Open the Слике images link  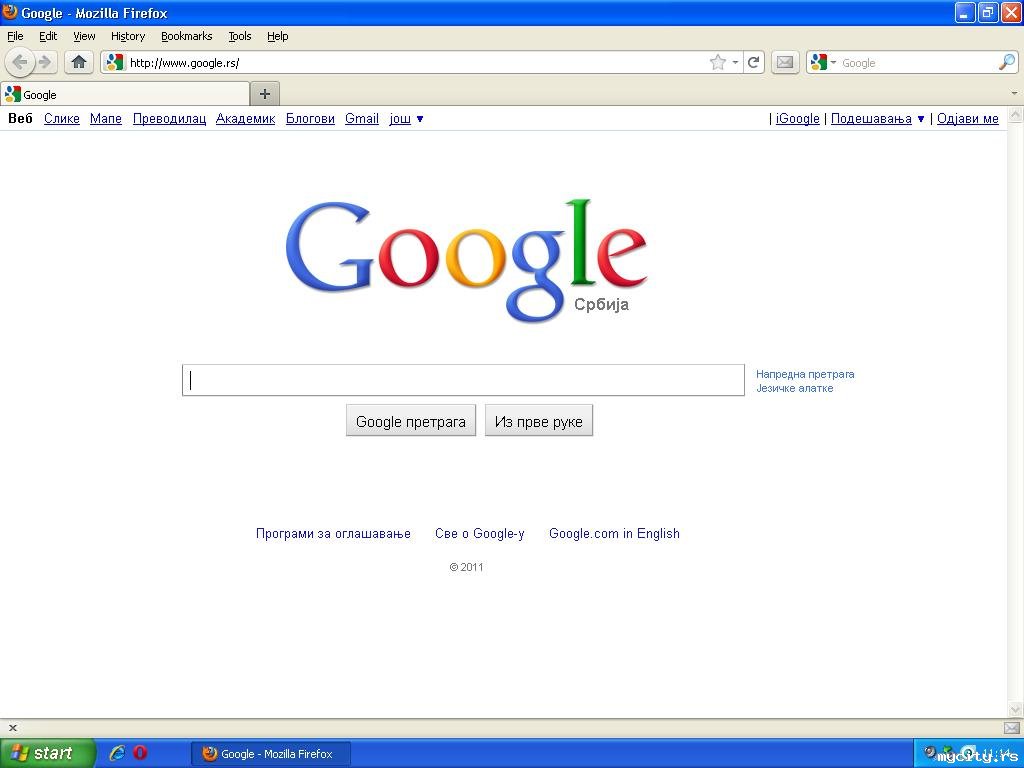click(61, 118)
